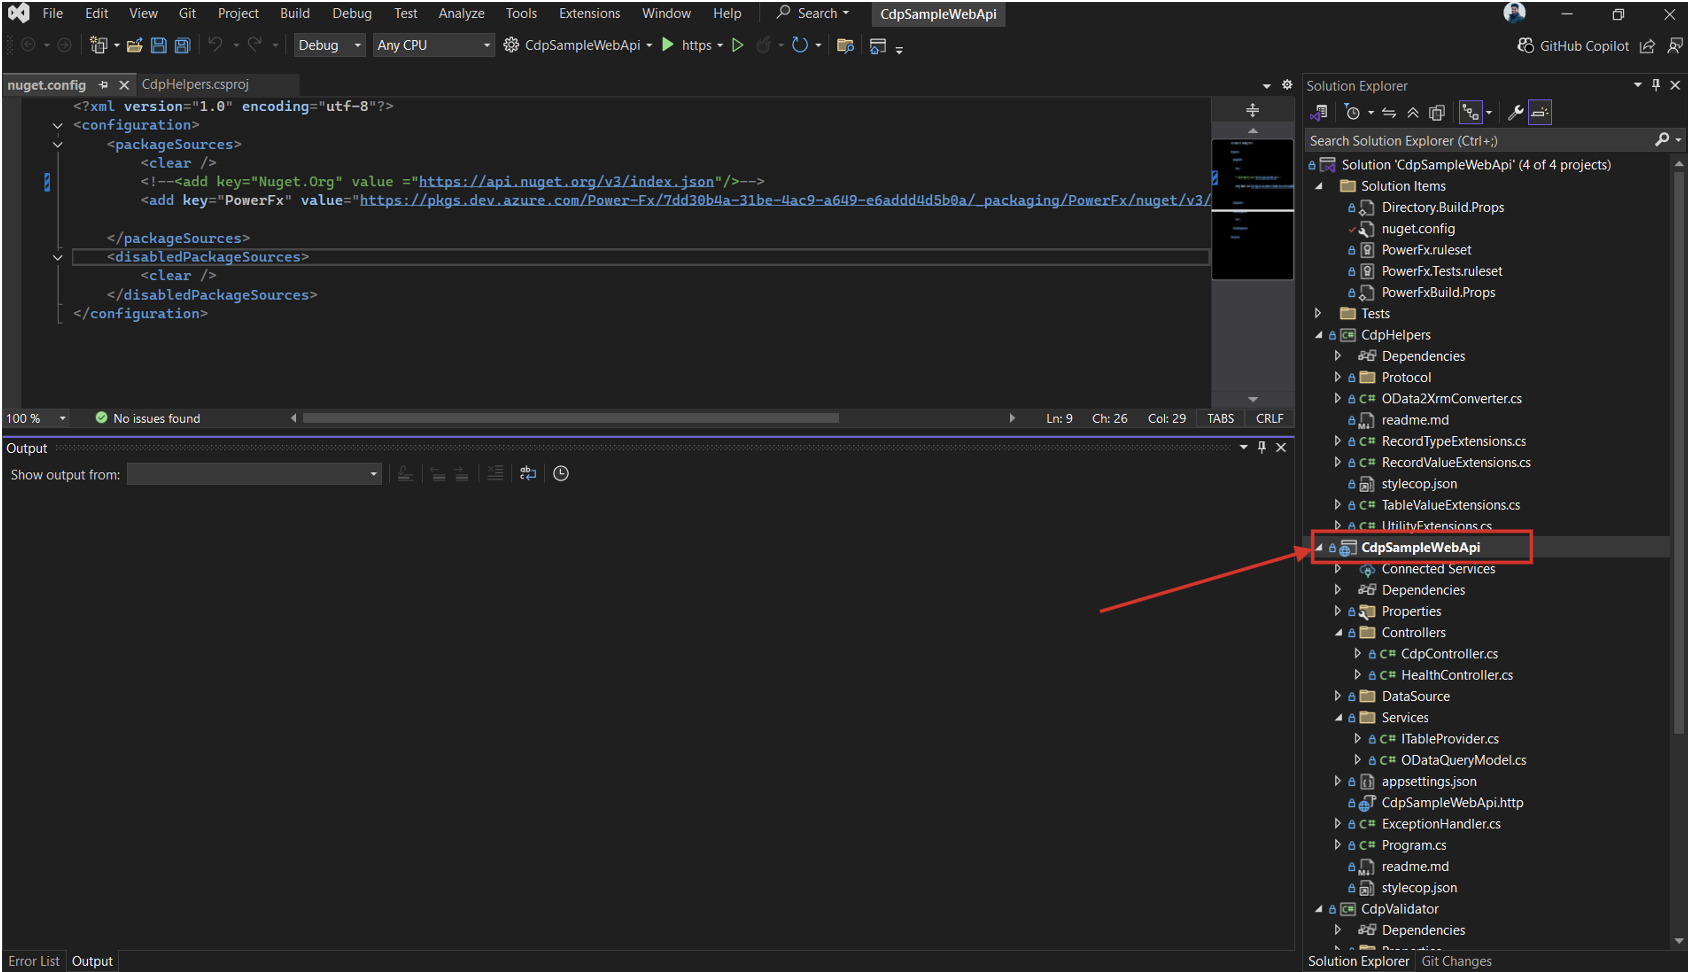Open the File menu
Screen dimensions: 1688x972
(53, 13)
